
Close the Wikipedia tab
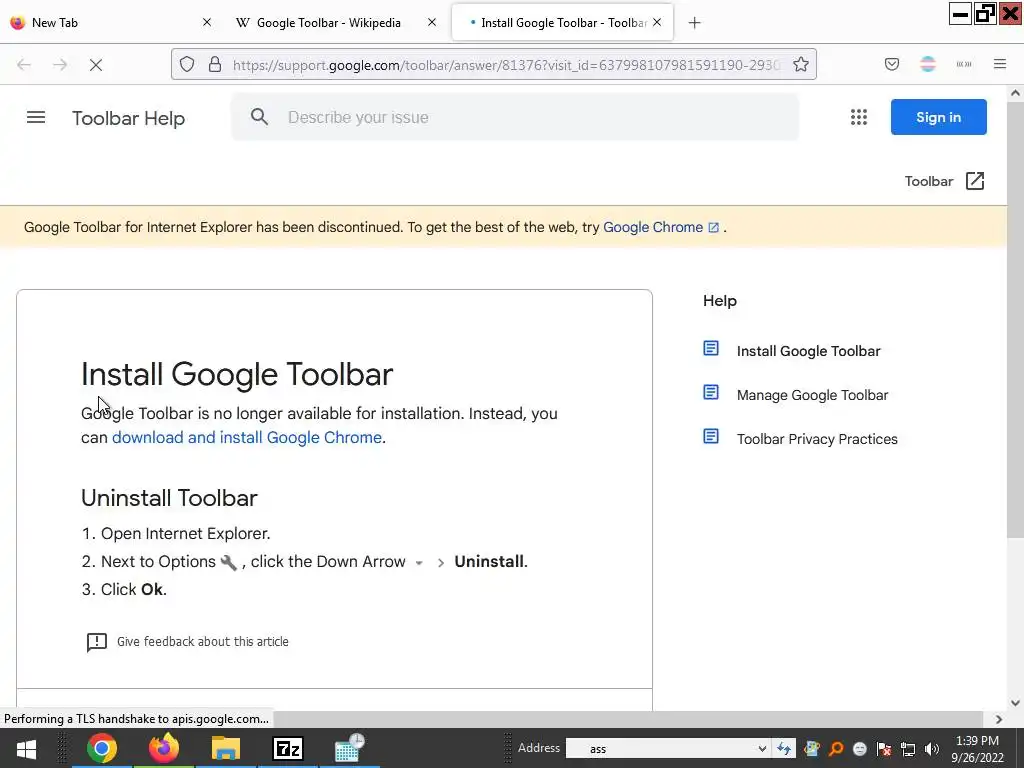coord(432,22)
